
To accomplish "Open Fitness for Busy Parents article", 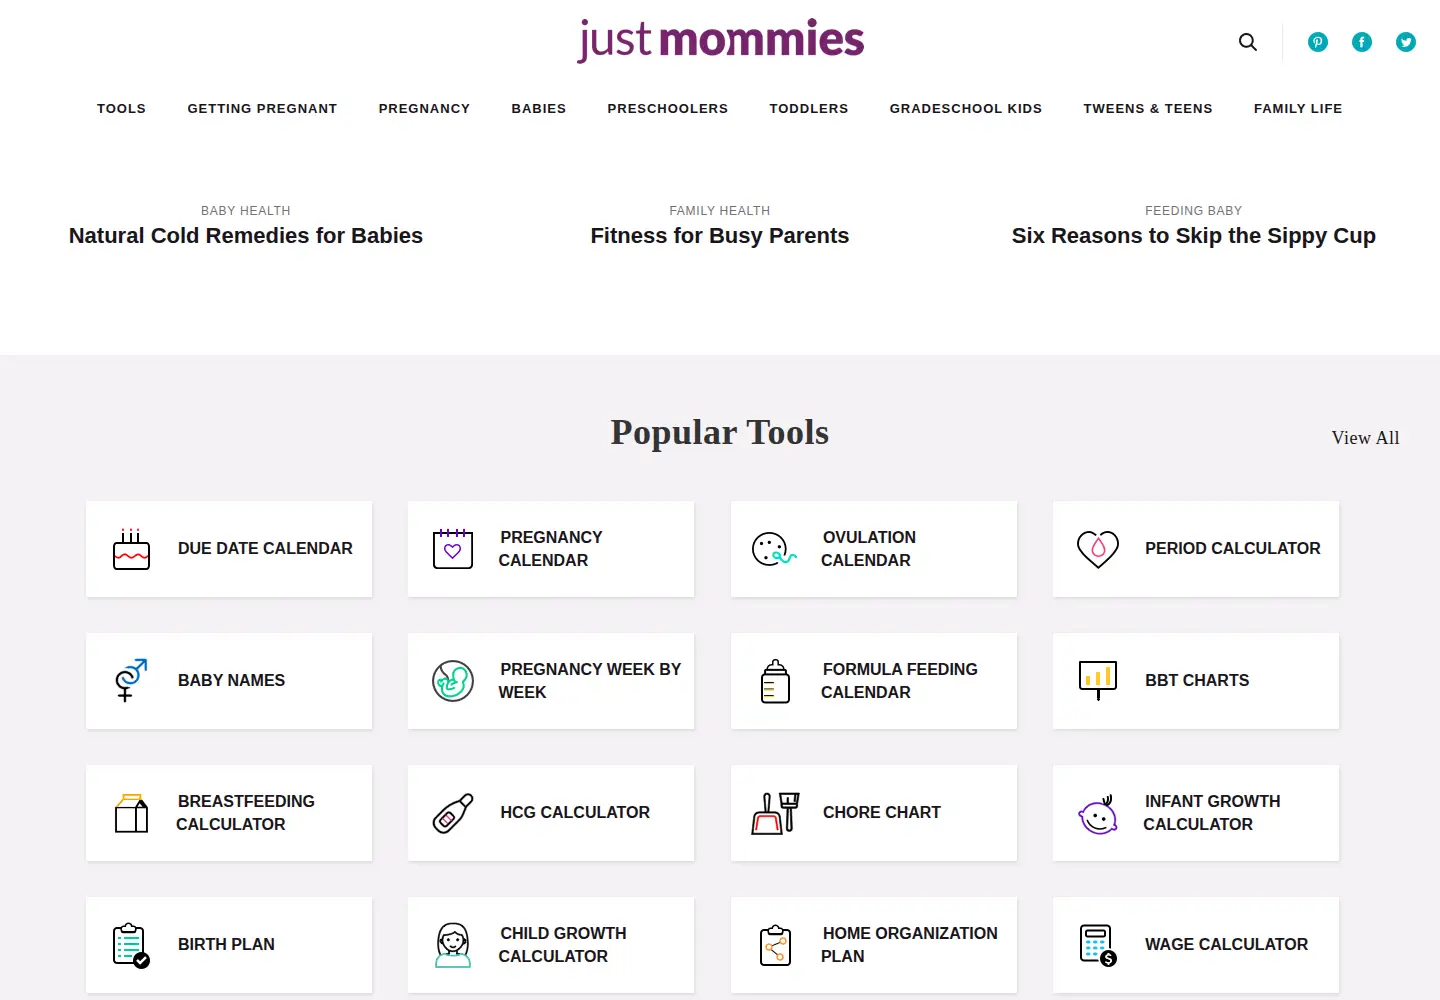I will pos(720,236).
